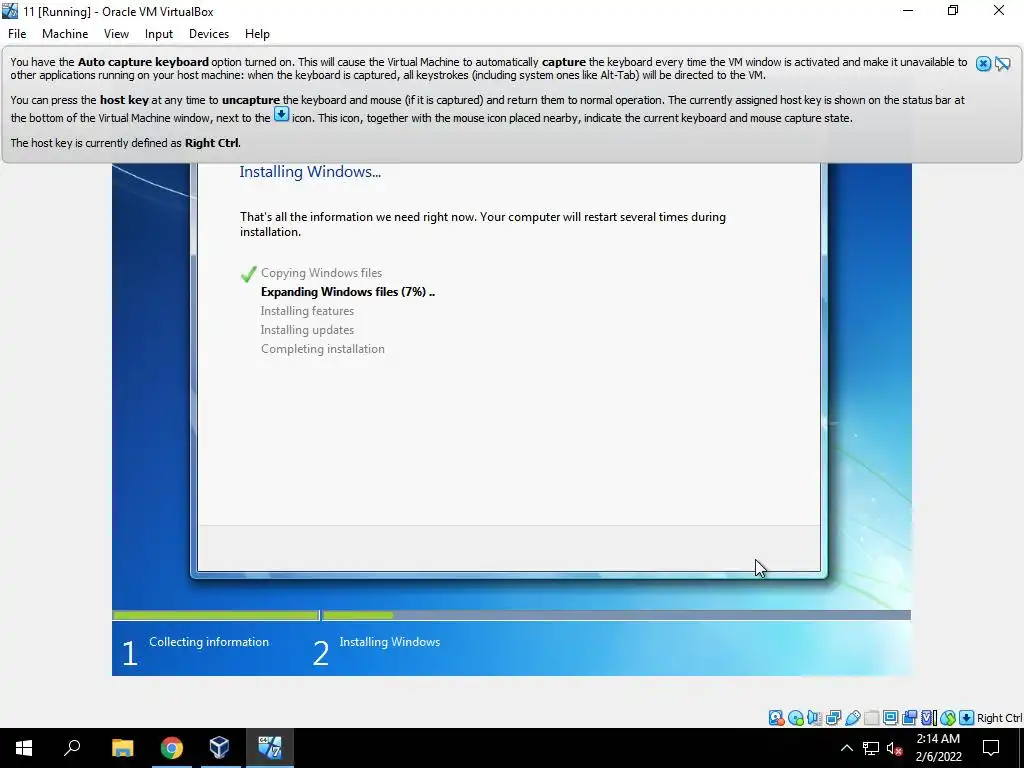The image size is (1024, 768).
Task: Open the File menu
Action: (17, 34)
